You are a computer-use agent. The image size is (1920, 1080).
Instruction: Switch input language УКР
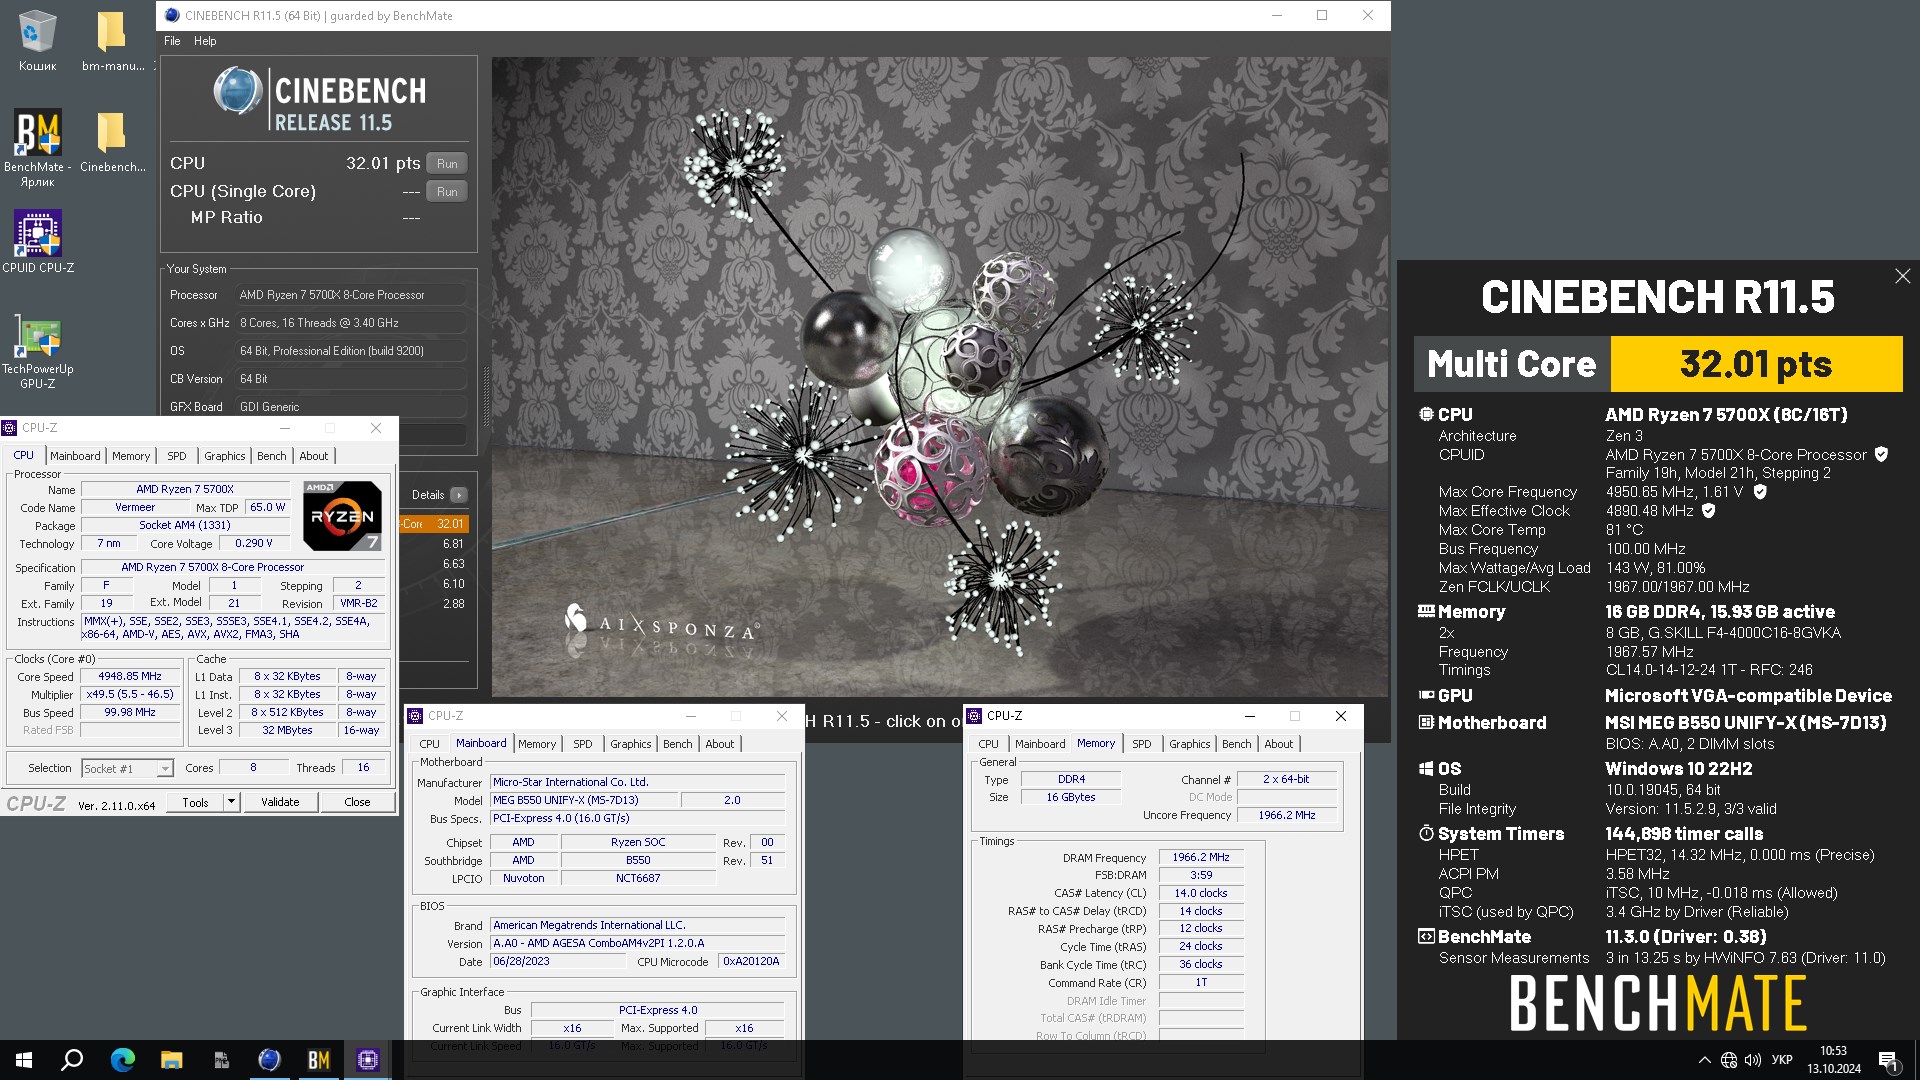pos(1782,1060)
